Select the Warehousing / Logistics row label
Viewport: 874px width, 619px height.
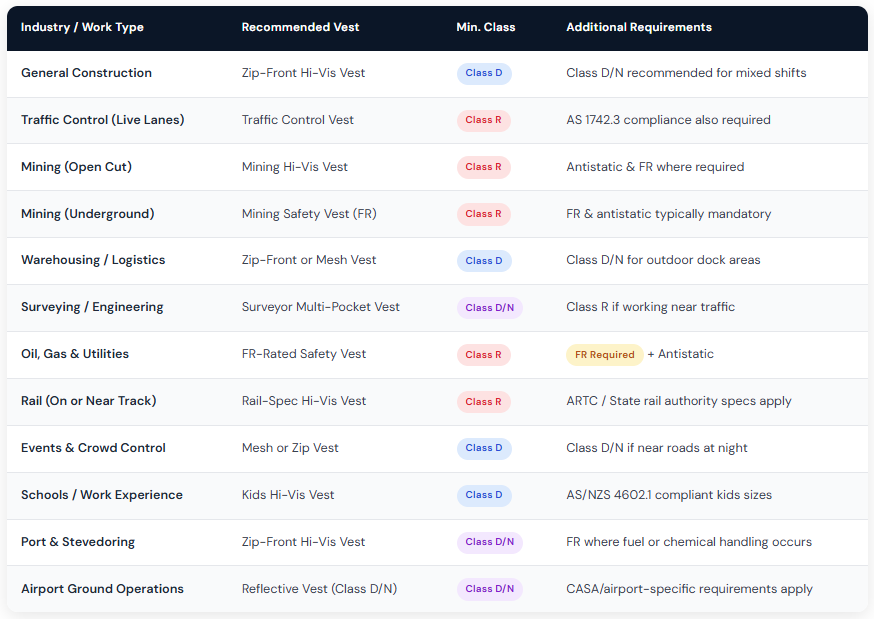click(x=93, y=260)
